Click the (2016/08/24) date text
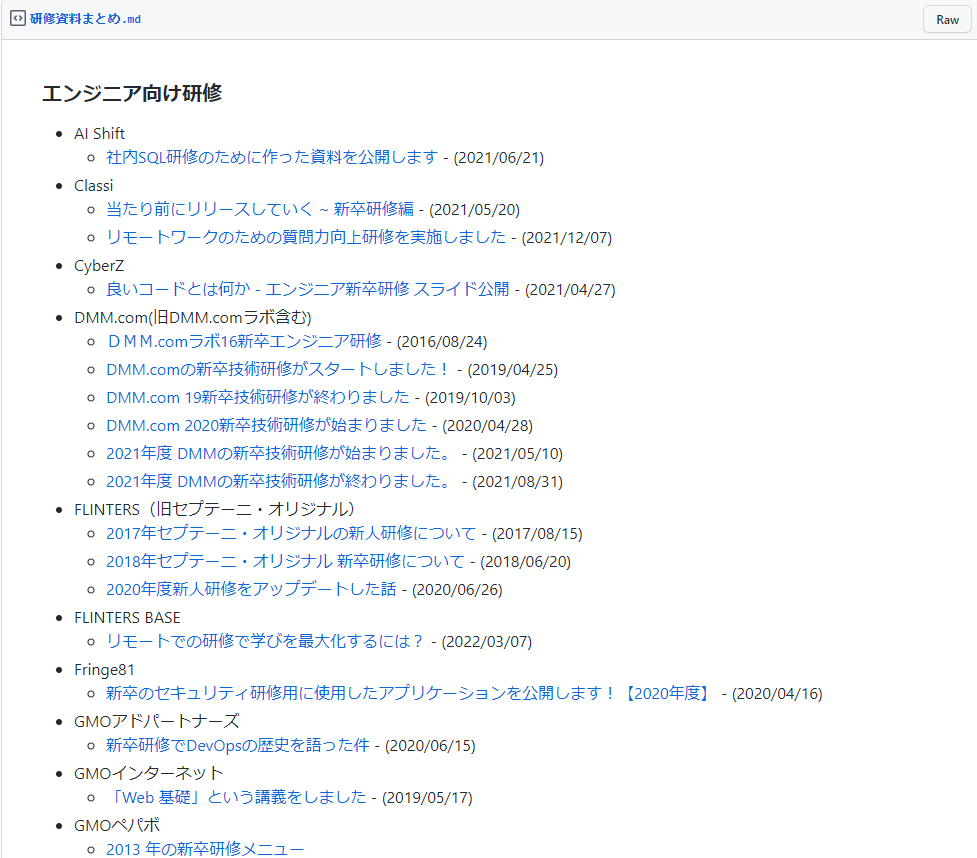The width and height of the screenshot is (977, 858). 442,342
